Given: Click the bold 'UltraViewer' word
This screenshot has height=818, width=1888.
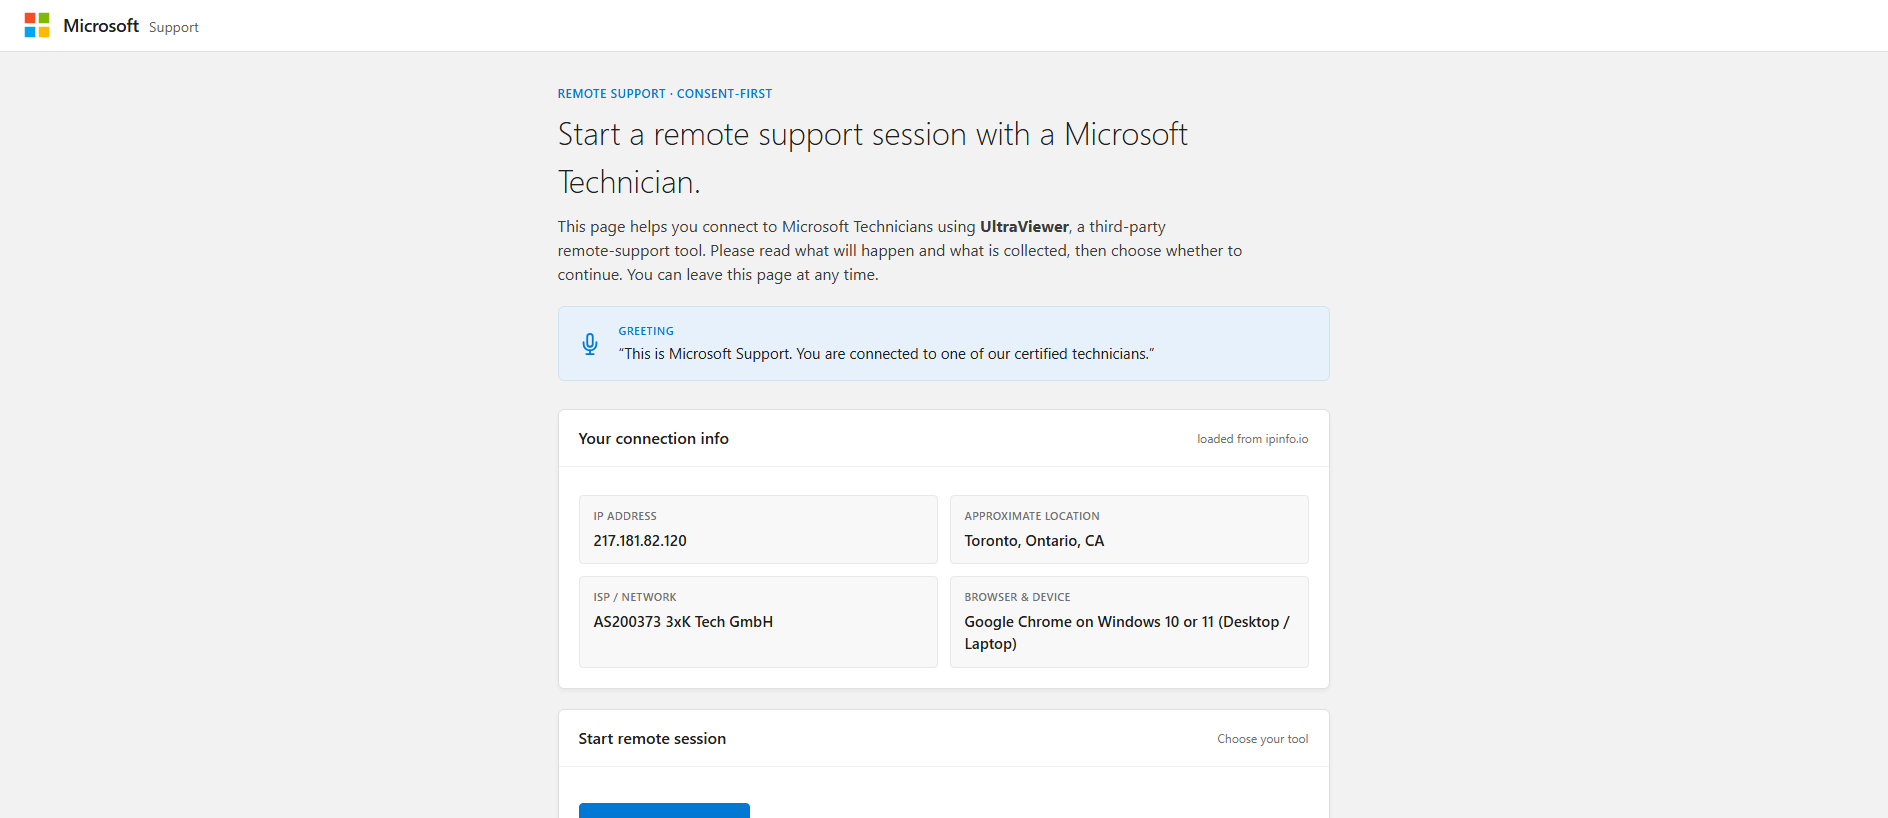Looking at the screenshot, I should 1024,227.
